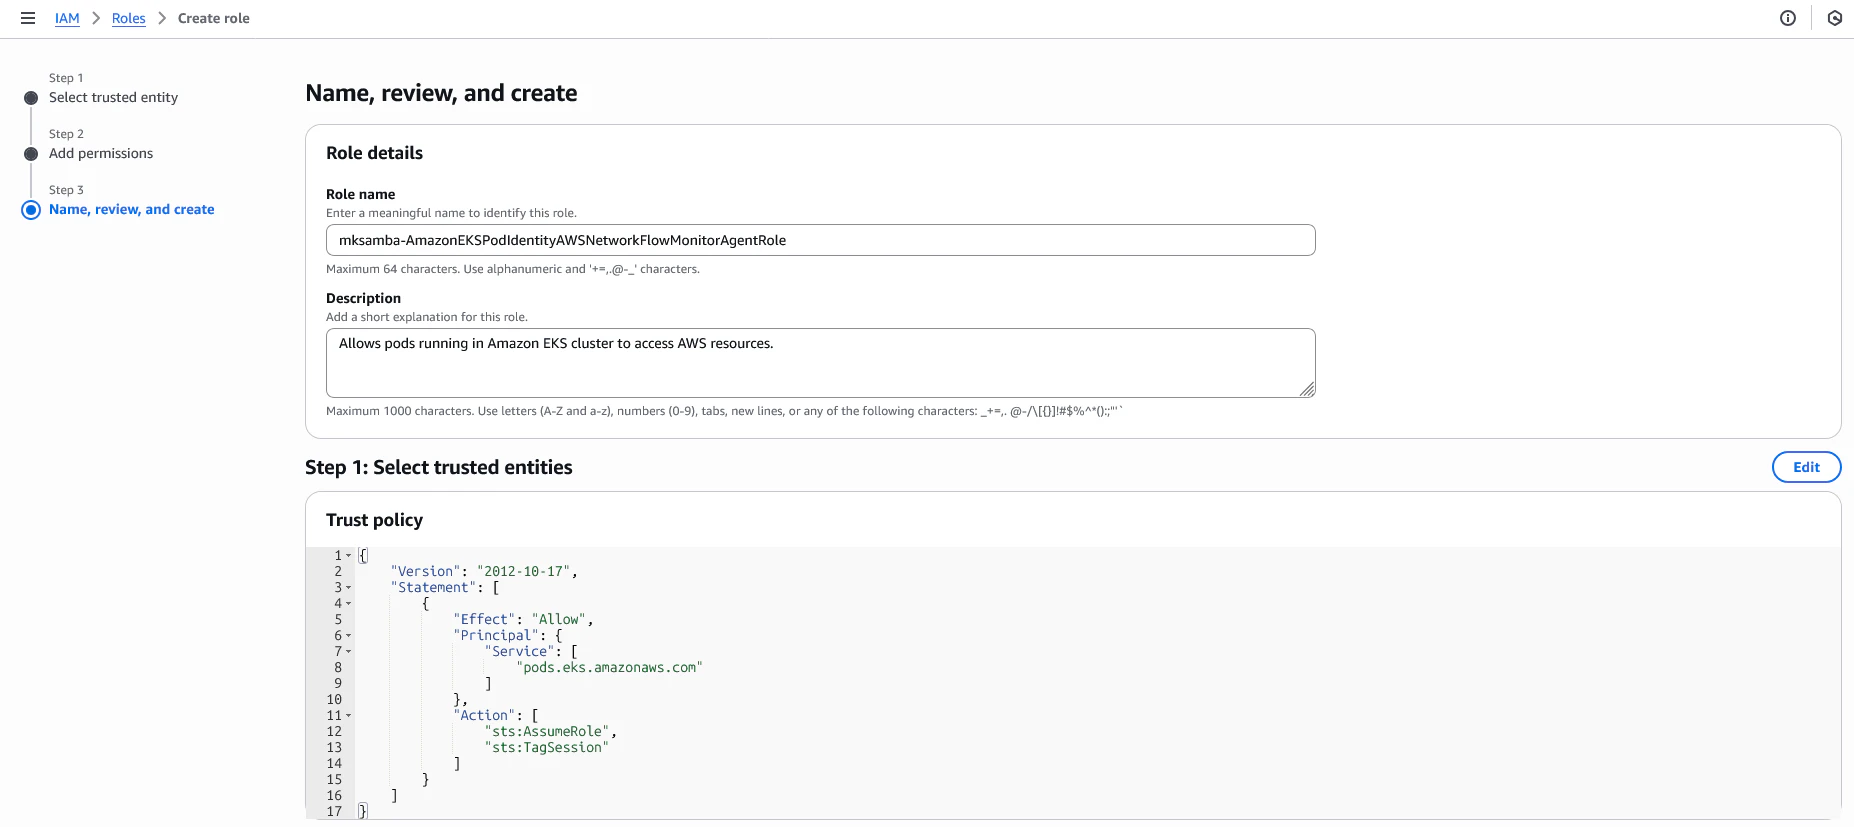Click the info icon in top bar
The height and width of the screenshot is (827, 1854).
[1788, 18]
